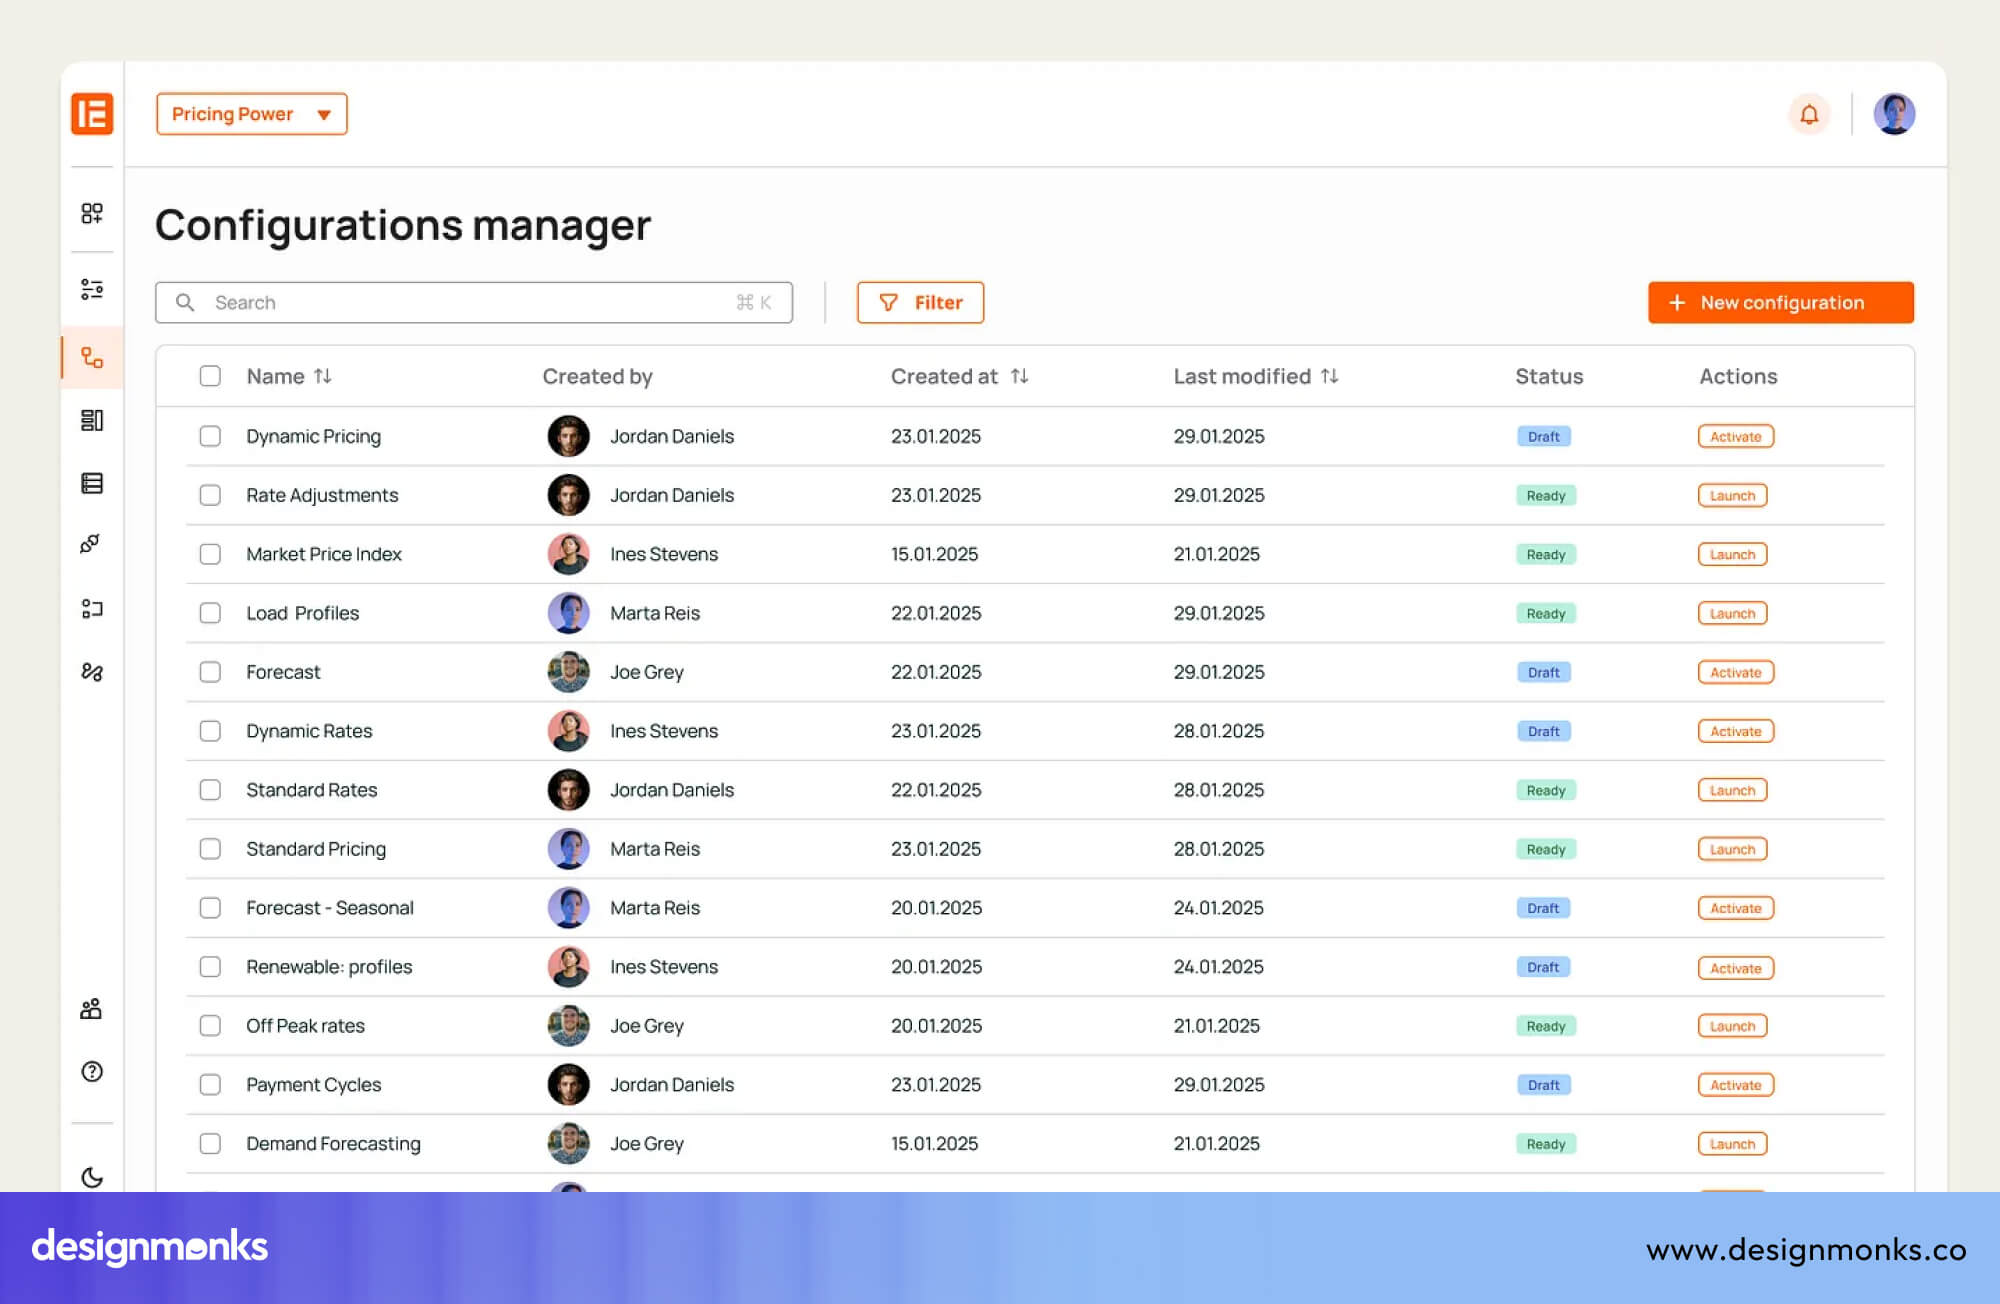Select the Renewable: profiles name
This screenshot has height=1304, width=2000.
pyautogui.click(x=329, y=967)
